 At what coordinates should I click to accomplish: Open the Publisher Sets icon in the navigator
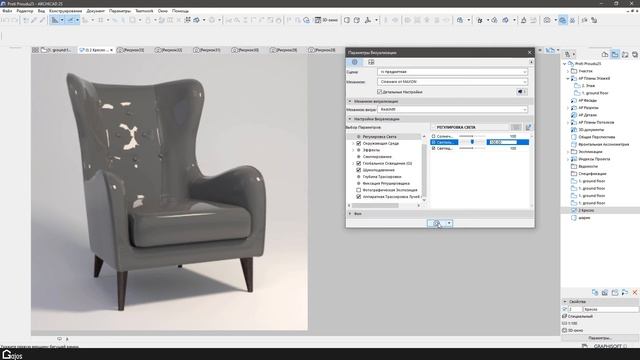click(x=635, y=54)
